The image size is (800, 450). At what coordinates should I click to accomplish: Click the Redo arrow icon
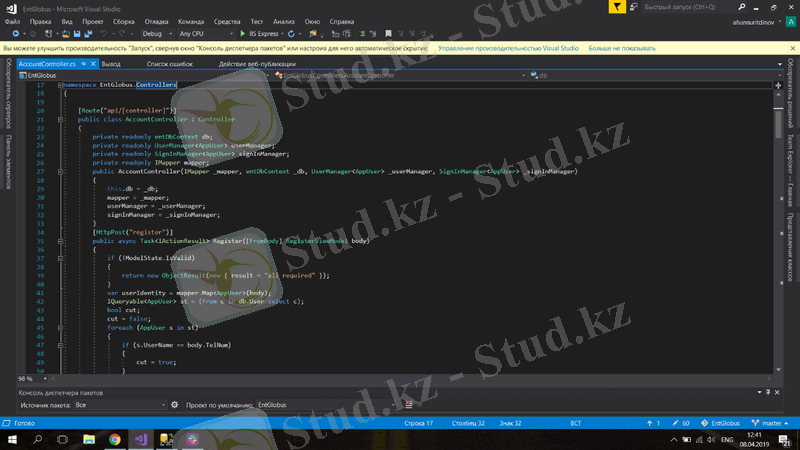(x=121, y=34)
